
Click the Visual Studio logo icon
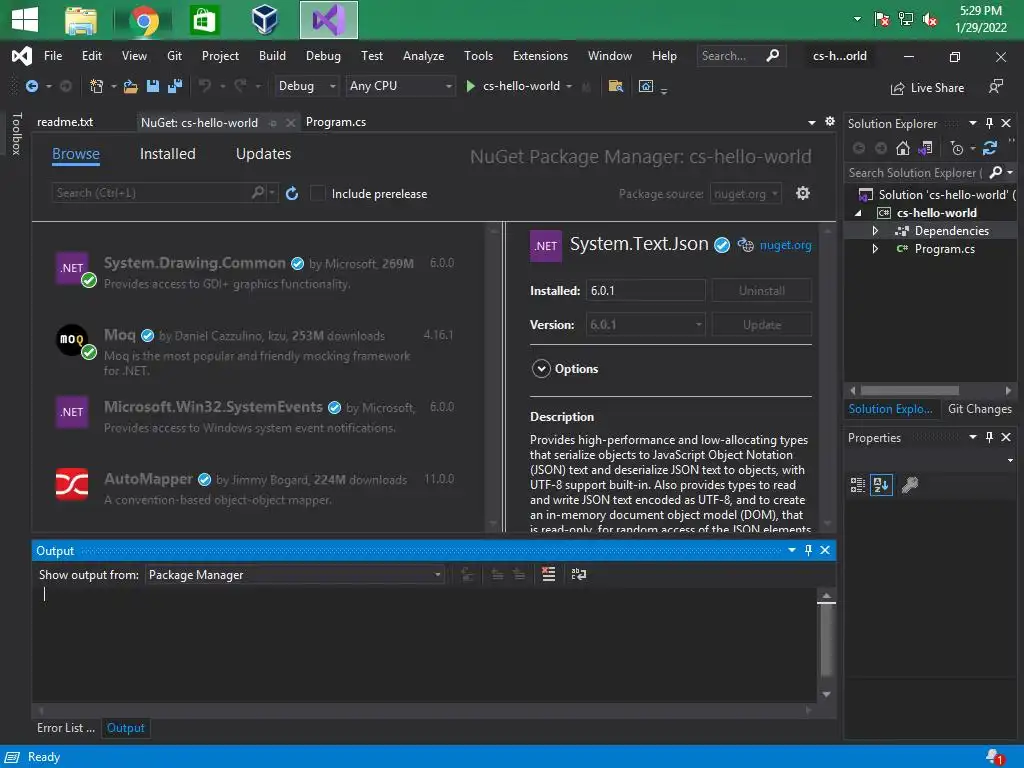(22, 56)
